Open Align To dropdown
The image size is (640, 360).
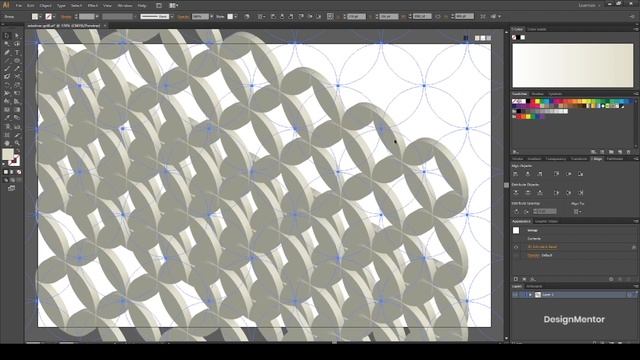(x=577, y=211)
